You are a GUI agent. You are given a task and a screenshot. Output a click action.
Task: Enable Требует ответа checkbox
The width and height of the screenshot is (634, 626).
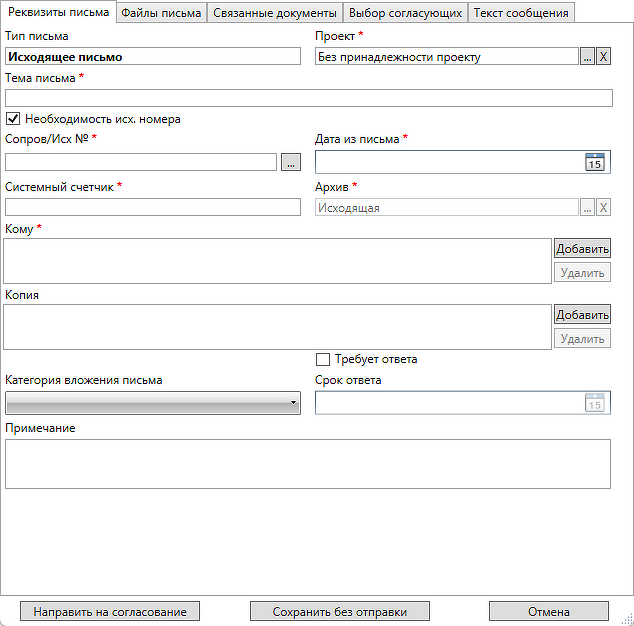pos(323,360)
